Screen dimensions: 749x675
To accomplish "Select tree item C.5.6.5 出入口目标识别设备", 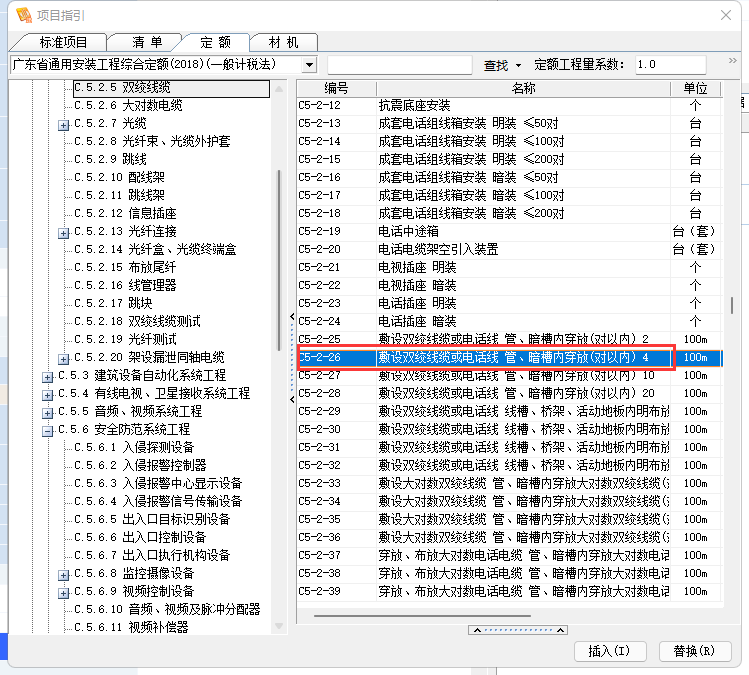I will tap(152, 520).
